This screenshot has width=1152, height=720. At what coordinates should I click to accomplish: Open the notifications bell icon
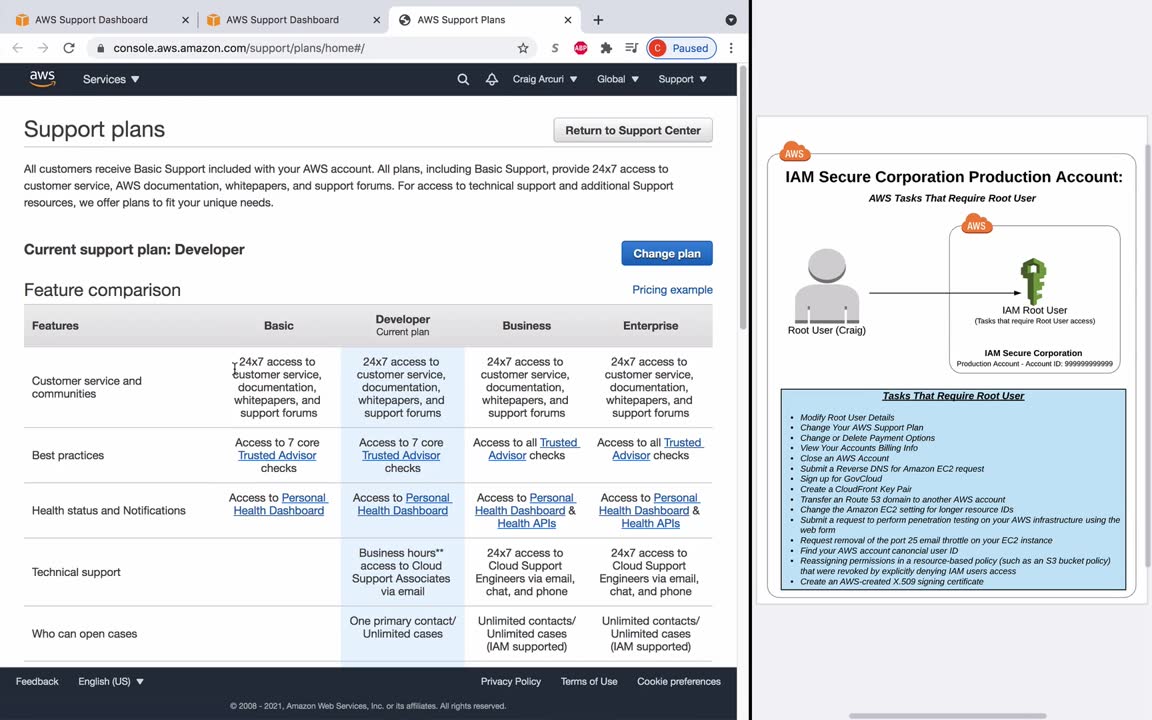coord(492,79)
